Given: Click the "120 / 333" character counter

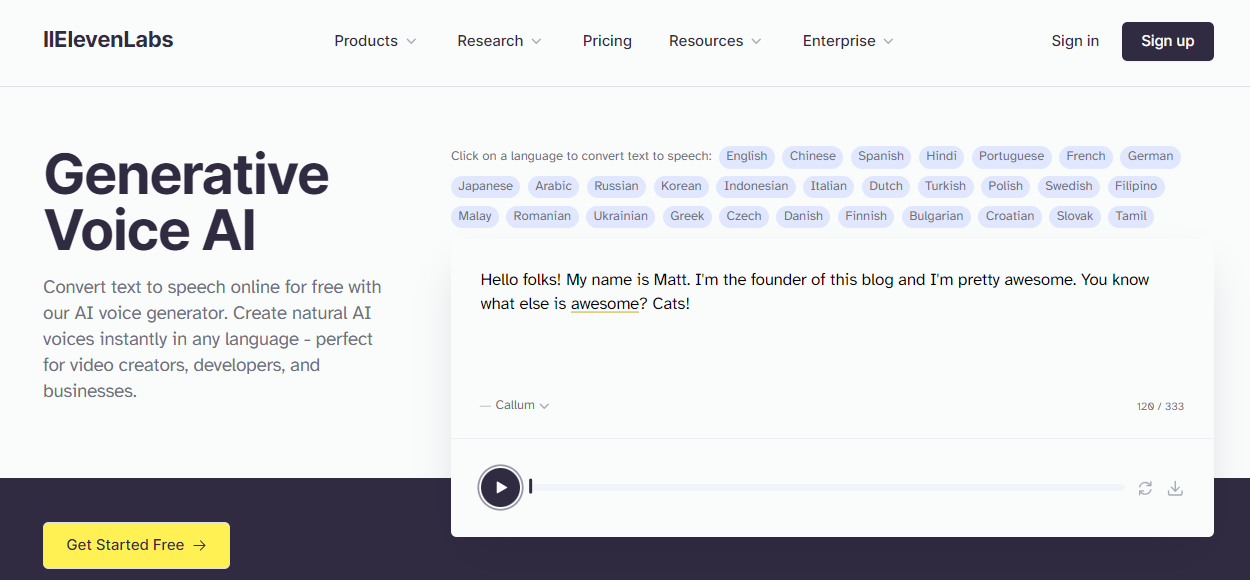Looking at the screenshot, I should [x=1160, y=406].
